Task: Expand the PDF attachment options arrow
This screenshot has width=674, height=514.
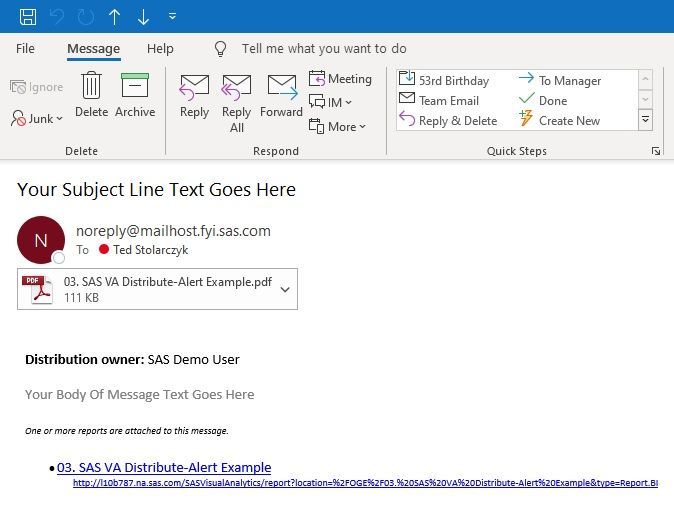Action: (285, 289)
